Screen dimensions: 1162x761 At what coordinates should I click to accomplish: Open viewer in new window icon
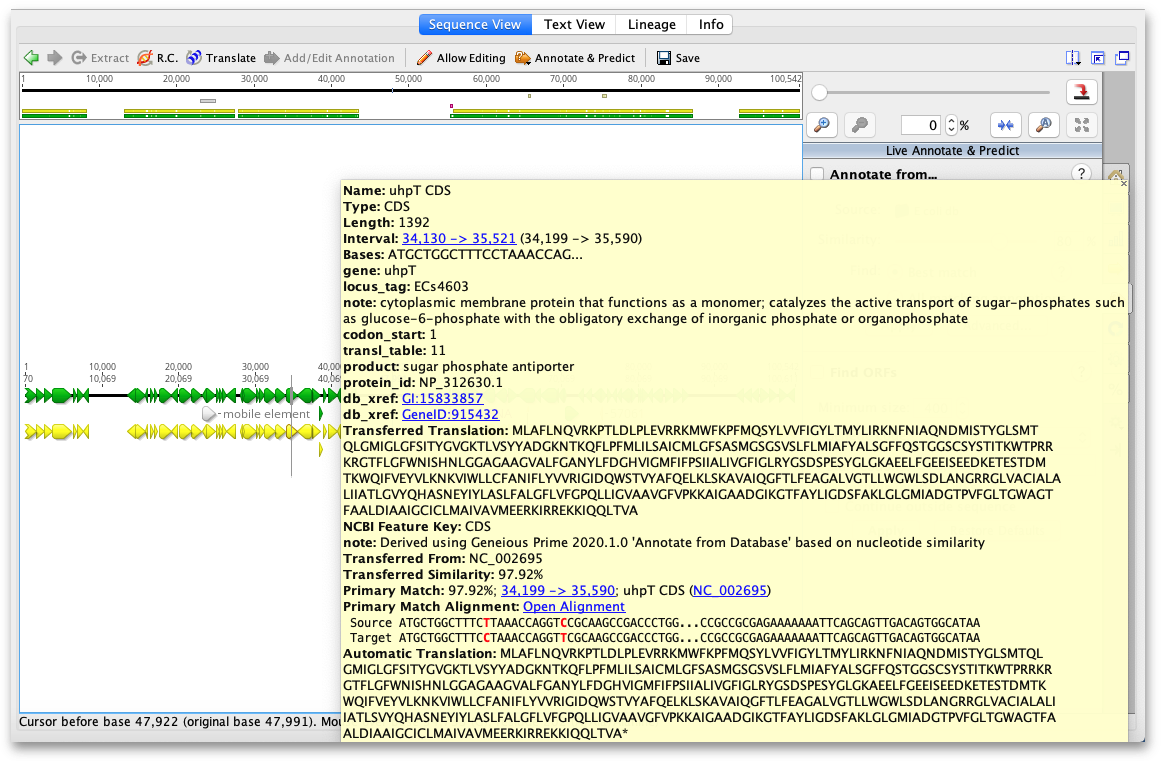1122,58
